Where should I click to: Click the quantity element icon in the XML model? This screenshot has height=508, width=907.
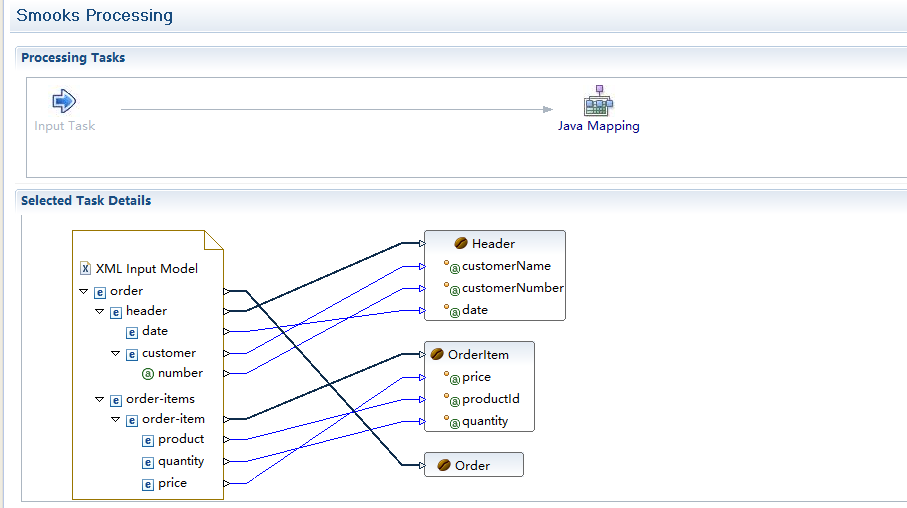tap(148, 462)
